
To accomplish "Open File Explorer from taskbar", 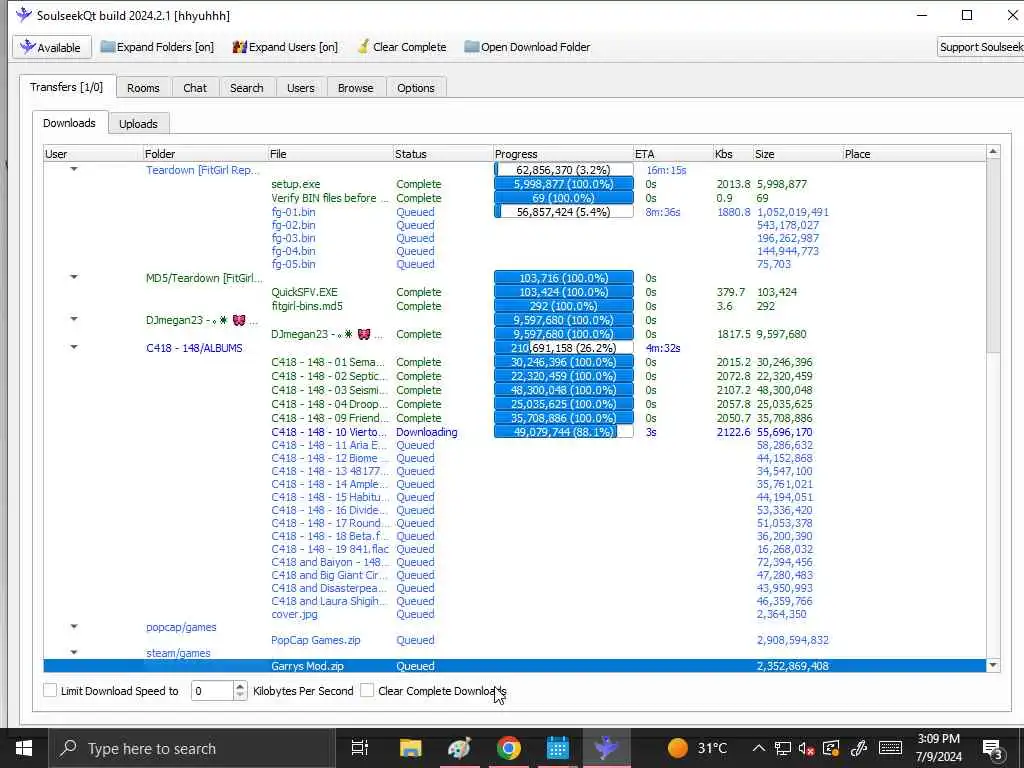I will tap(410, 748).
